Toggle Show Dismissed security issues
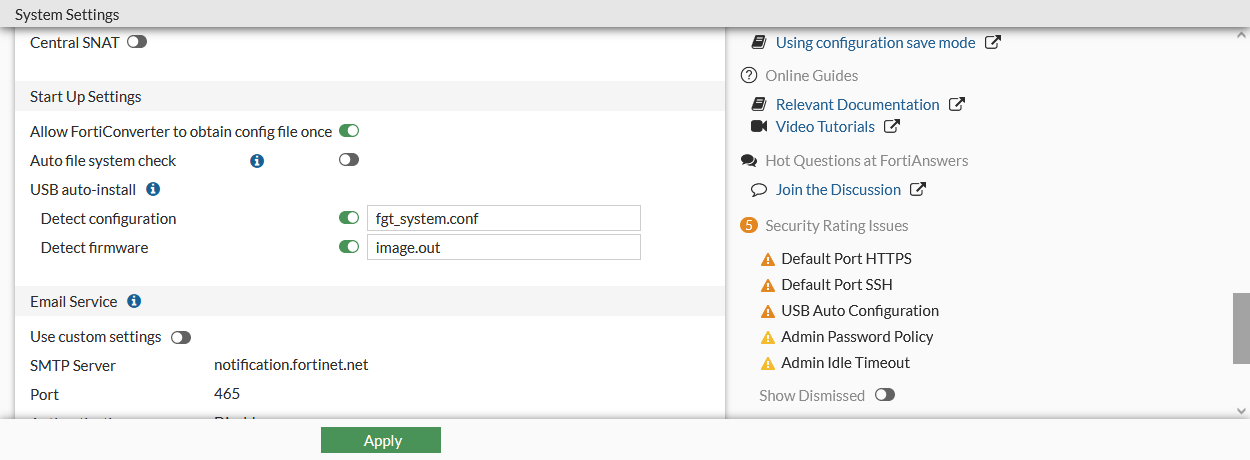Screen dimensions: 1250x460 point(885,395)
